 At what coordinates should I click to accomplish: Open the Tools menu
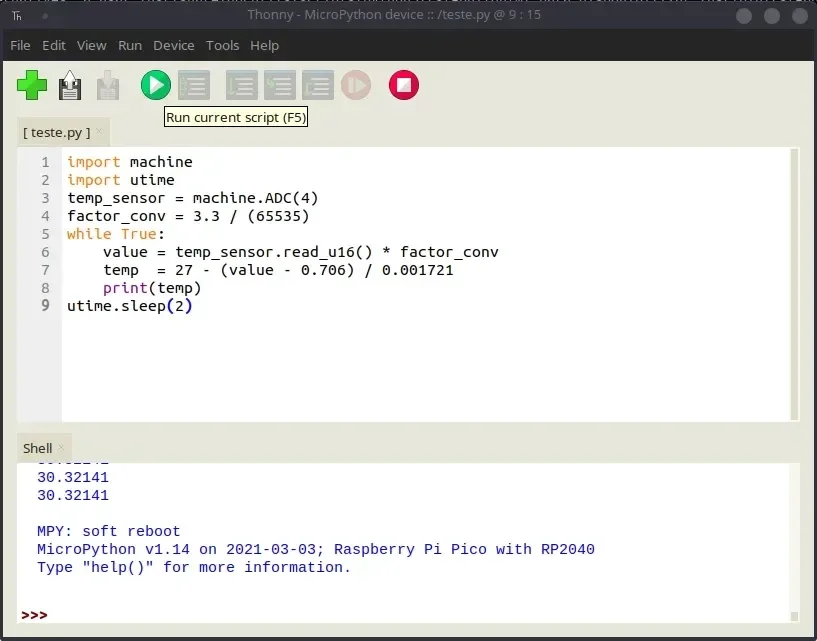click(x=222, y=46)
